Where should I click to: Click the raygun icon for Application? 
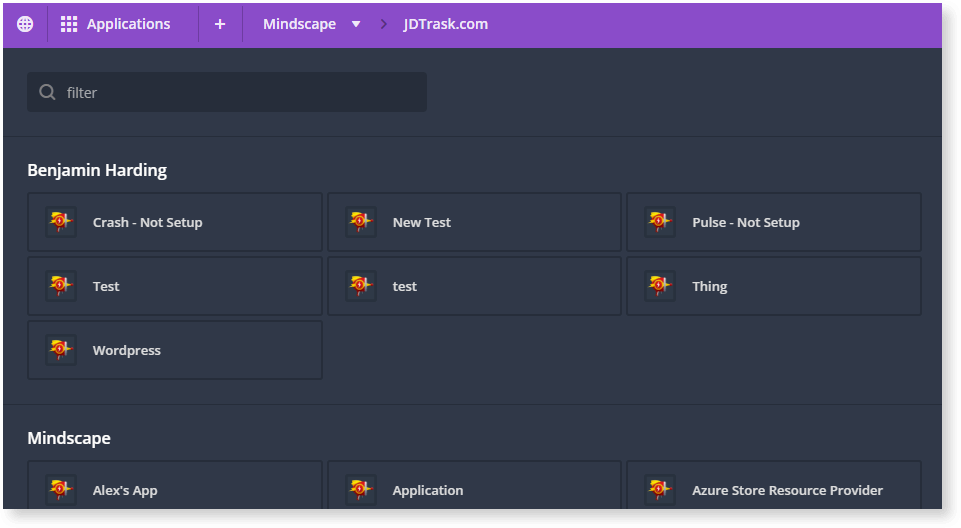[360, 490]
